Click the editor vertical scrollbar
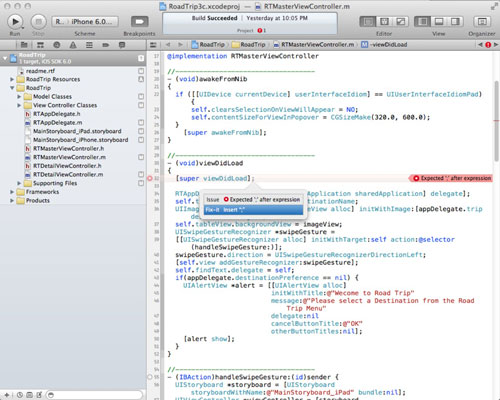Viewport: 500px width, 400px height. (496, 122)
